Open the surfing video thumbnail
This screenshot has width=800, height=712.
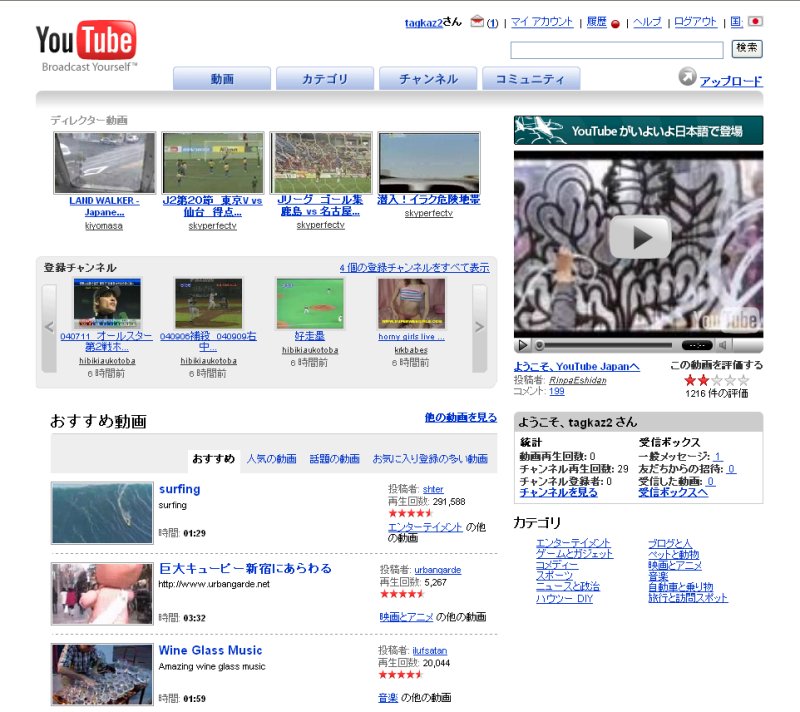[x=102, y=513]
